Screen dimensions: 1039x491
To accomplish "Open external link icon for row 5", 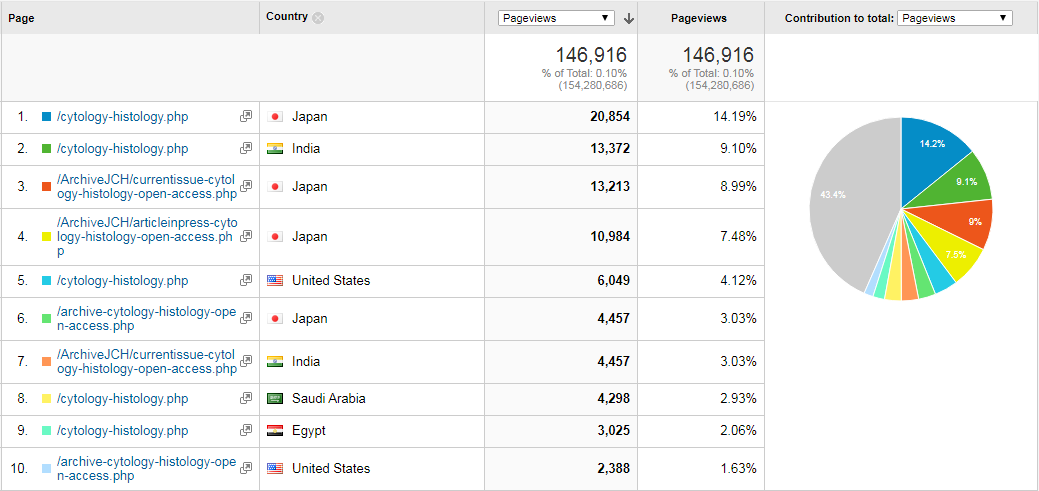I will click(246, 280).
